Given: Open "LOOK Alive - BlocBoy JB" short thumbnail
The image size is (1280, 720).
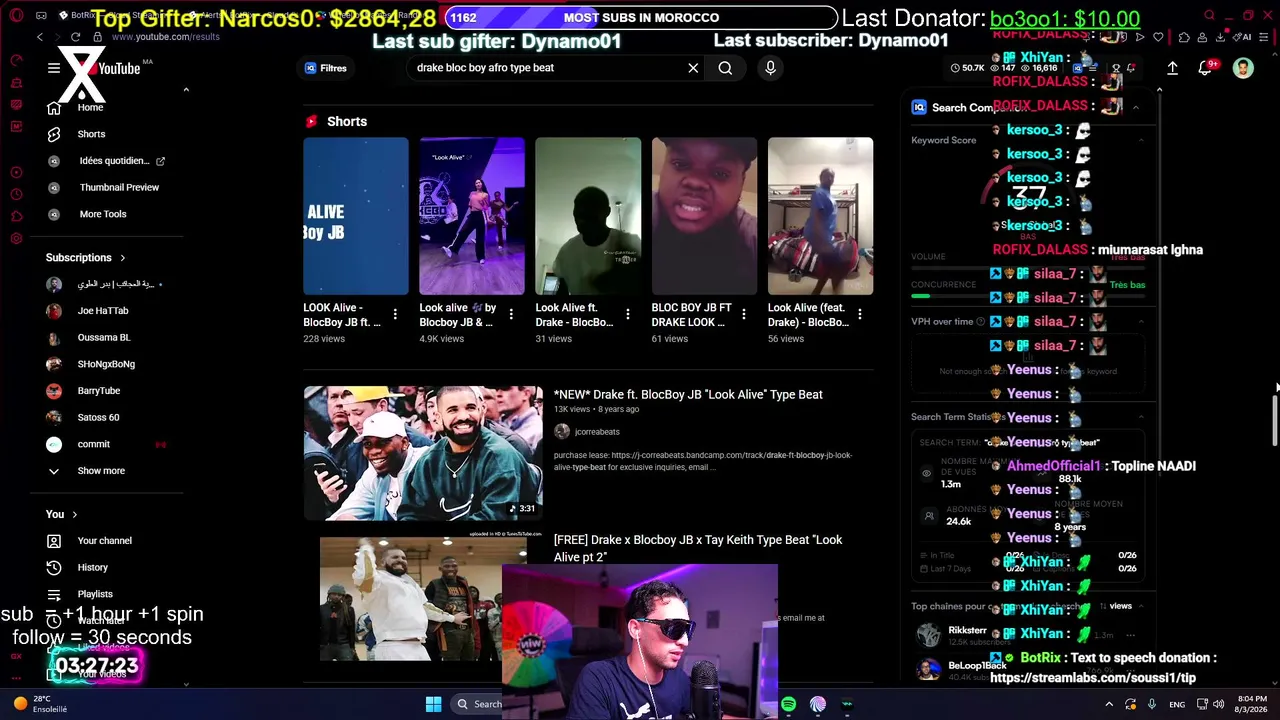Looking at the screenshot, I should pyautogui.click(x=356, y=216).
